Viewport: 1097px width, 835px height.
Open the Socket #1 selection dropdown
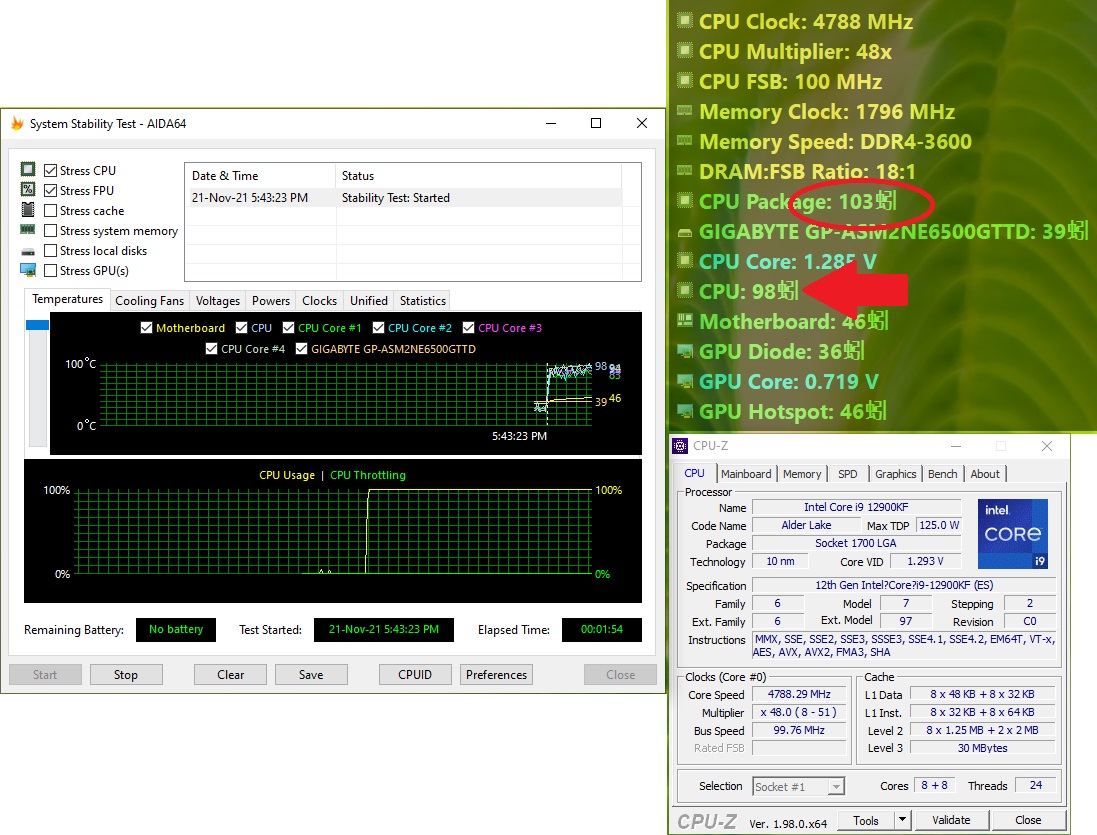tap(798, 787)
